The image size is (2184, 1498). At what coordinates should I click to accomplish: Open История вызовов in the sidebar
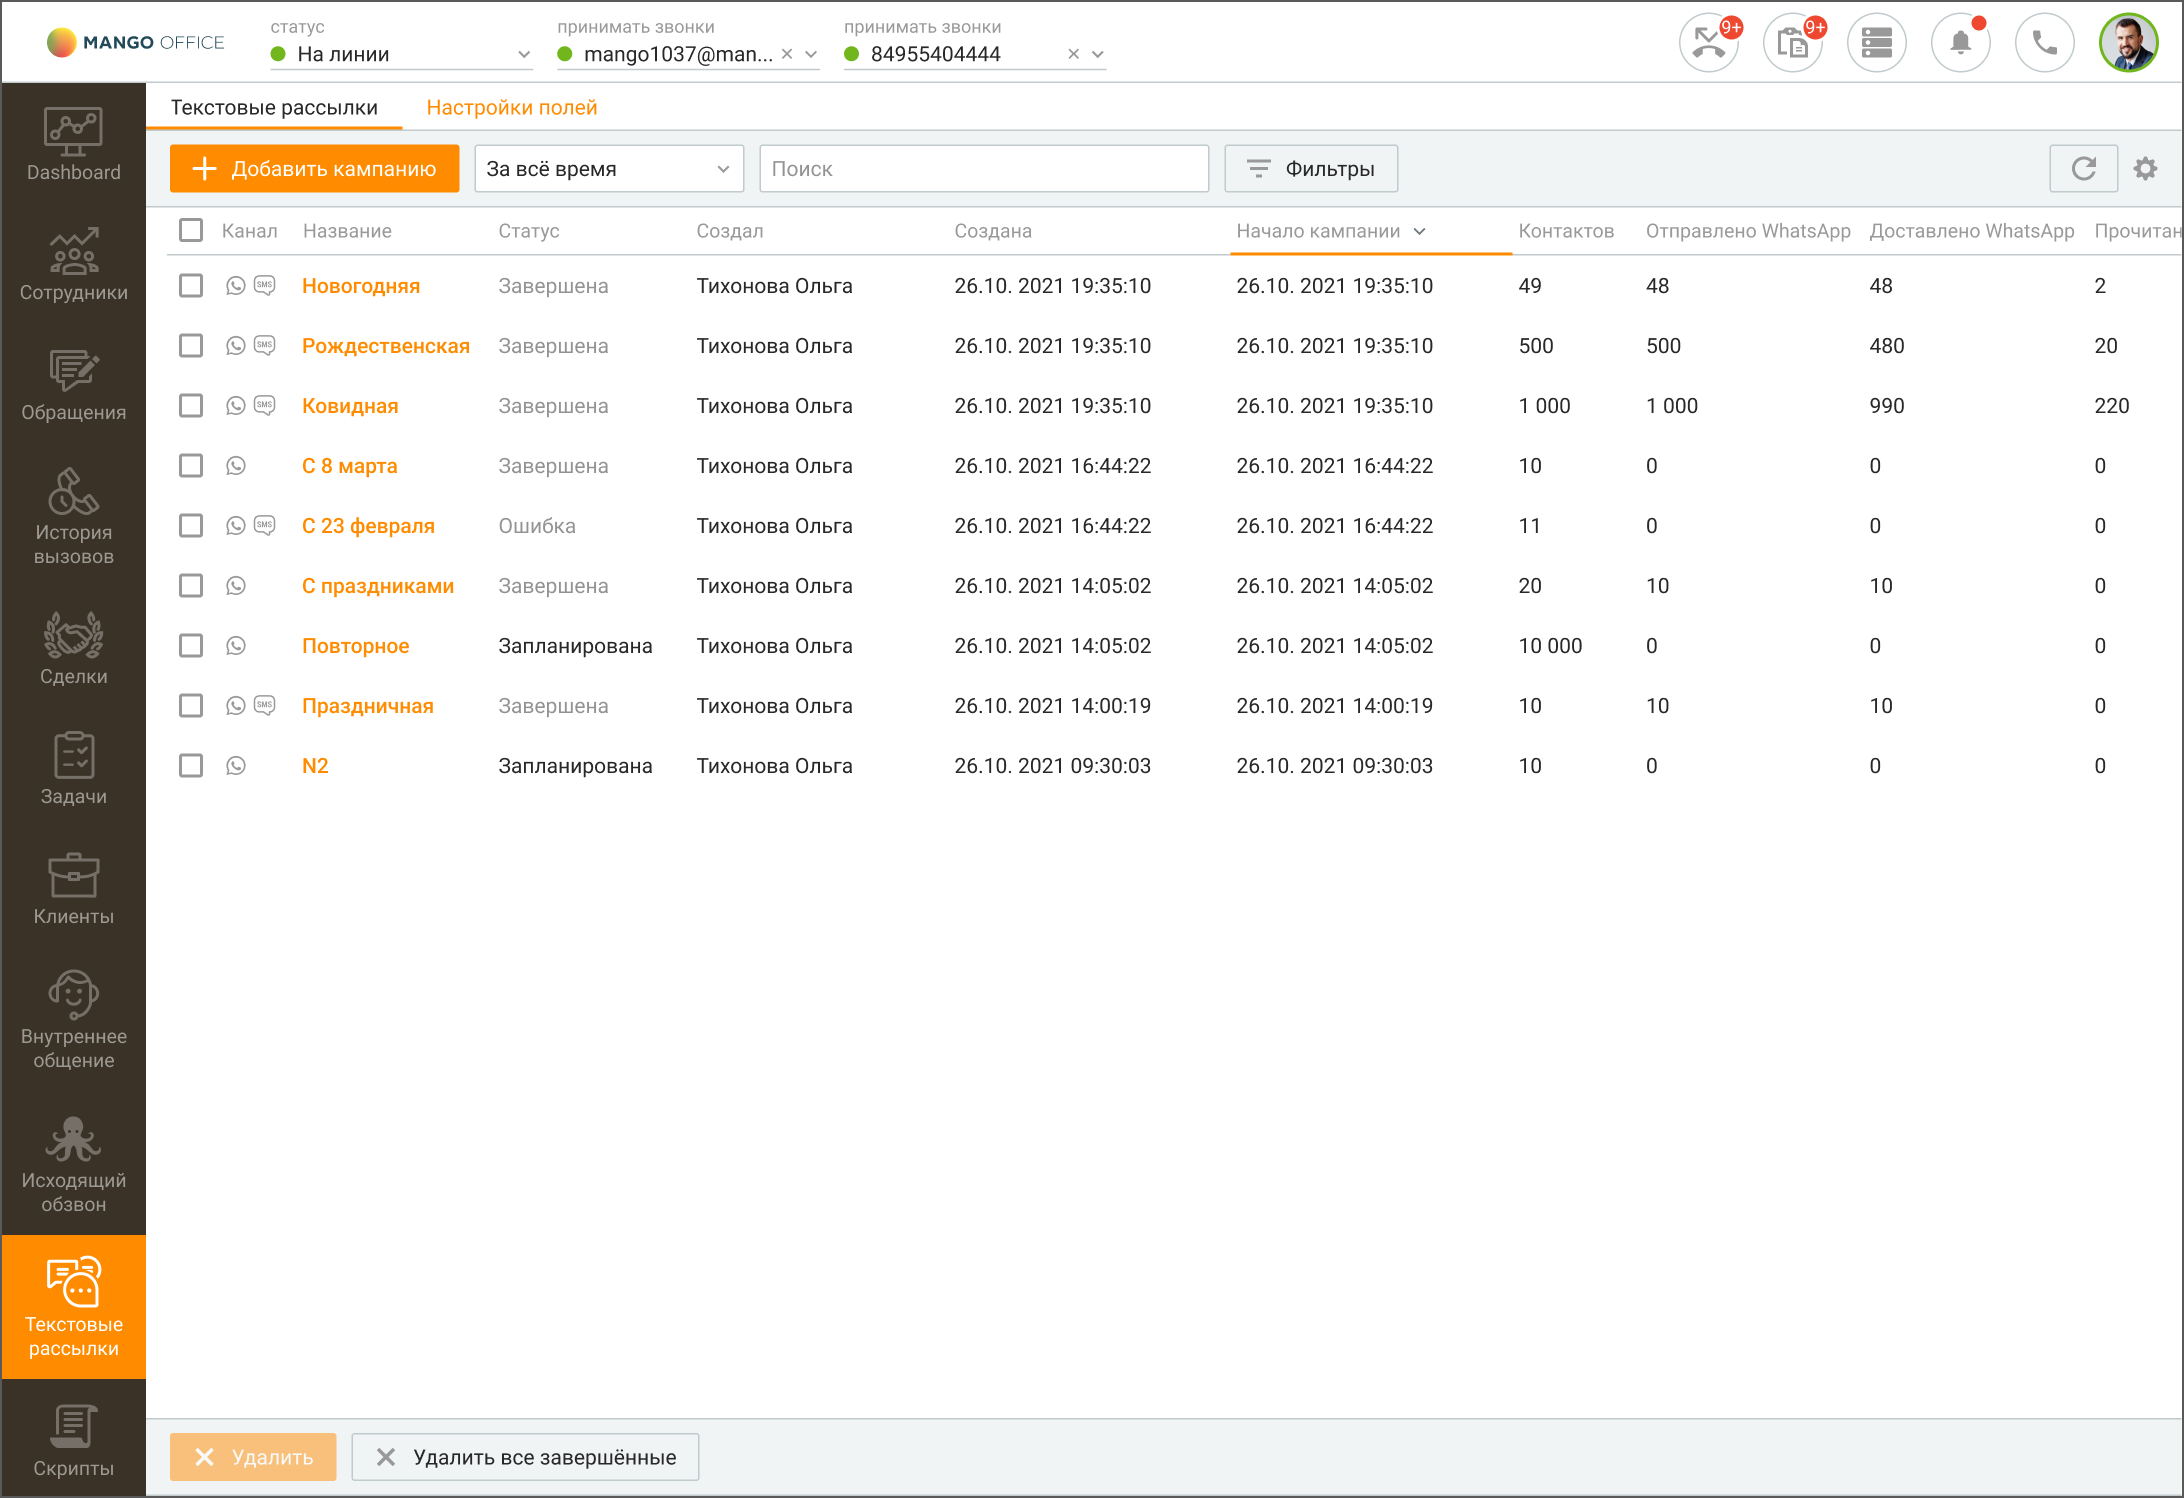73,517
